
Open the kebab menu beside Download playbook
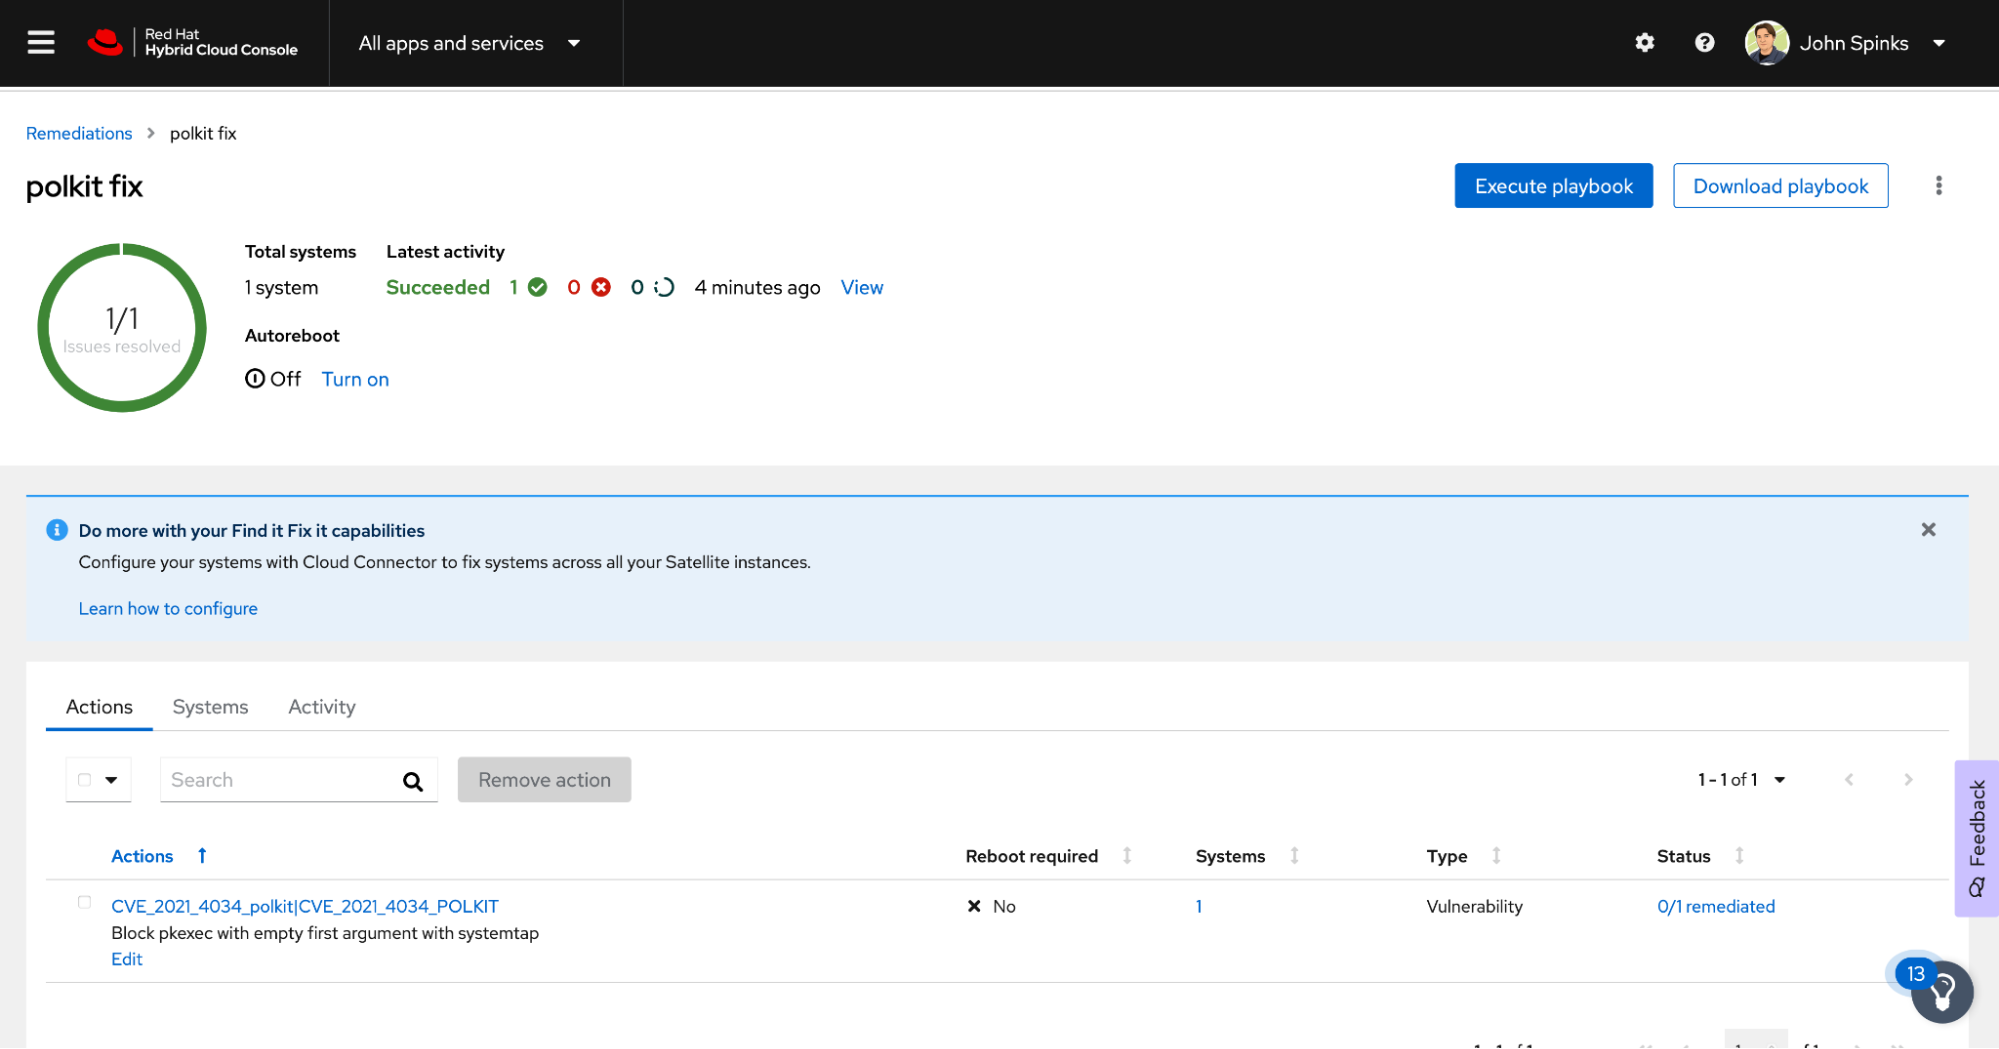[1938, 186]
